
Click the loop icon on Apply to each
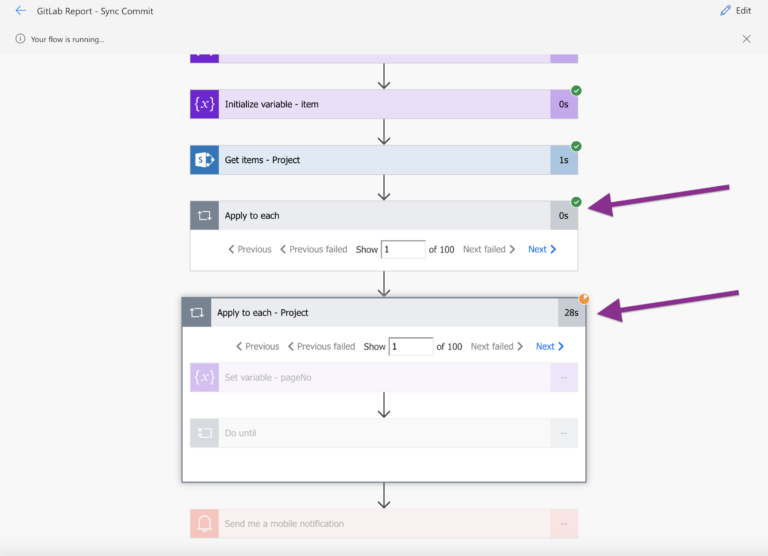204,216
